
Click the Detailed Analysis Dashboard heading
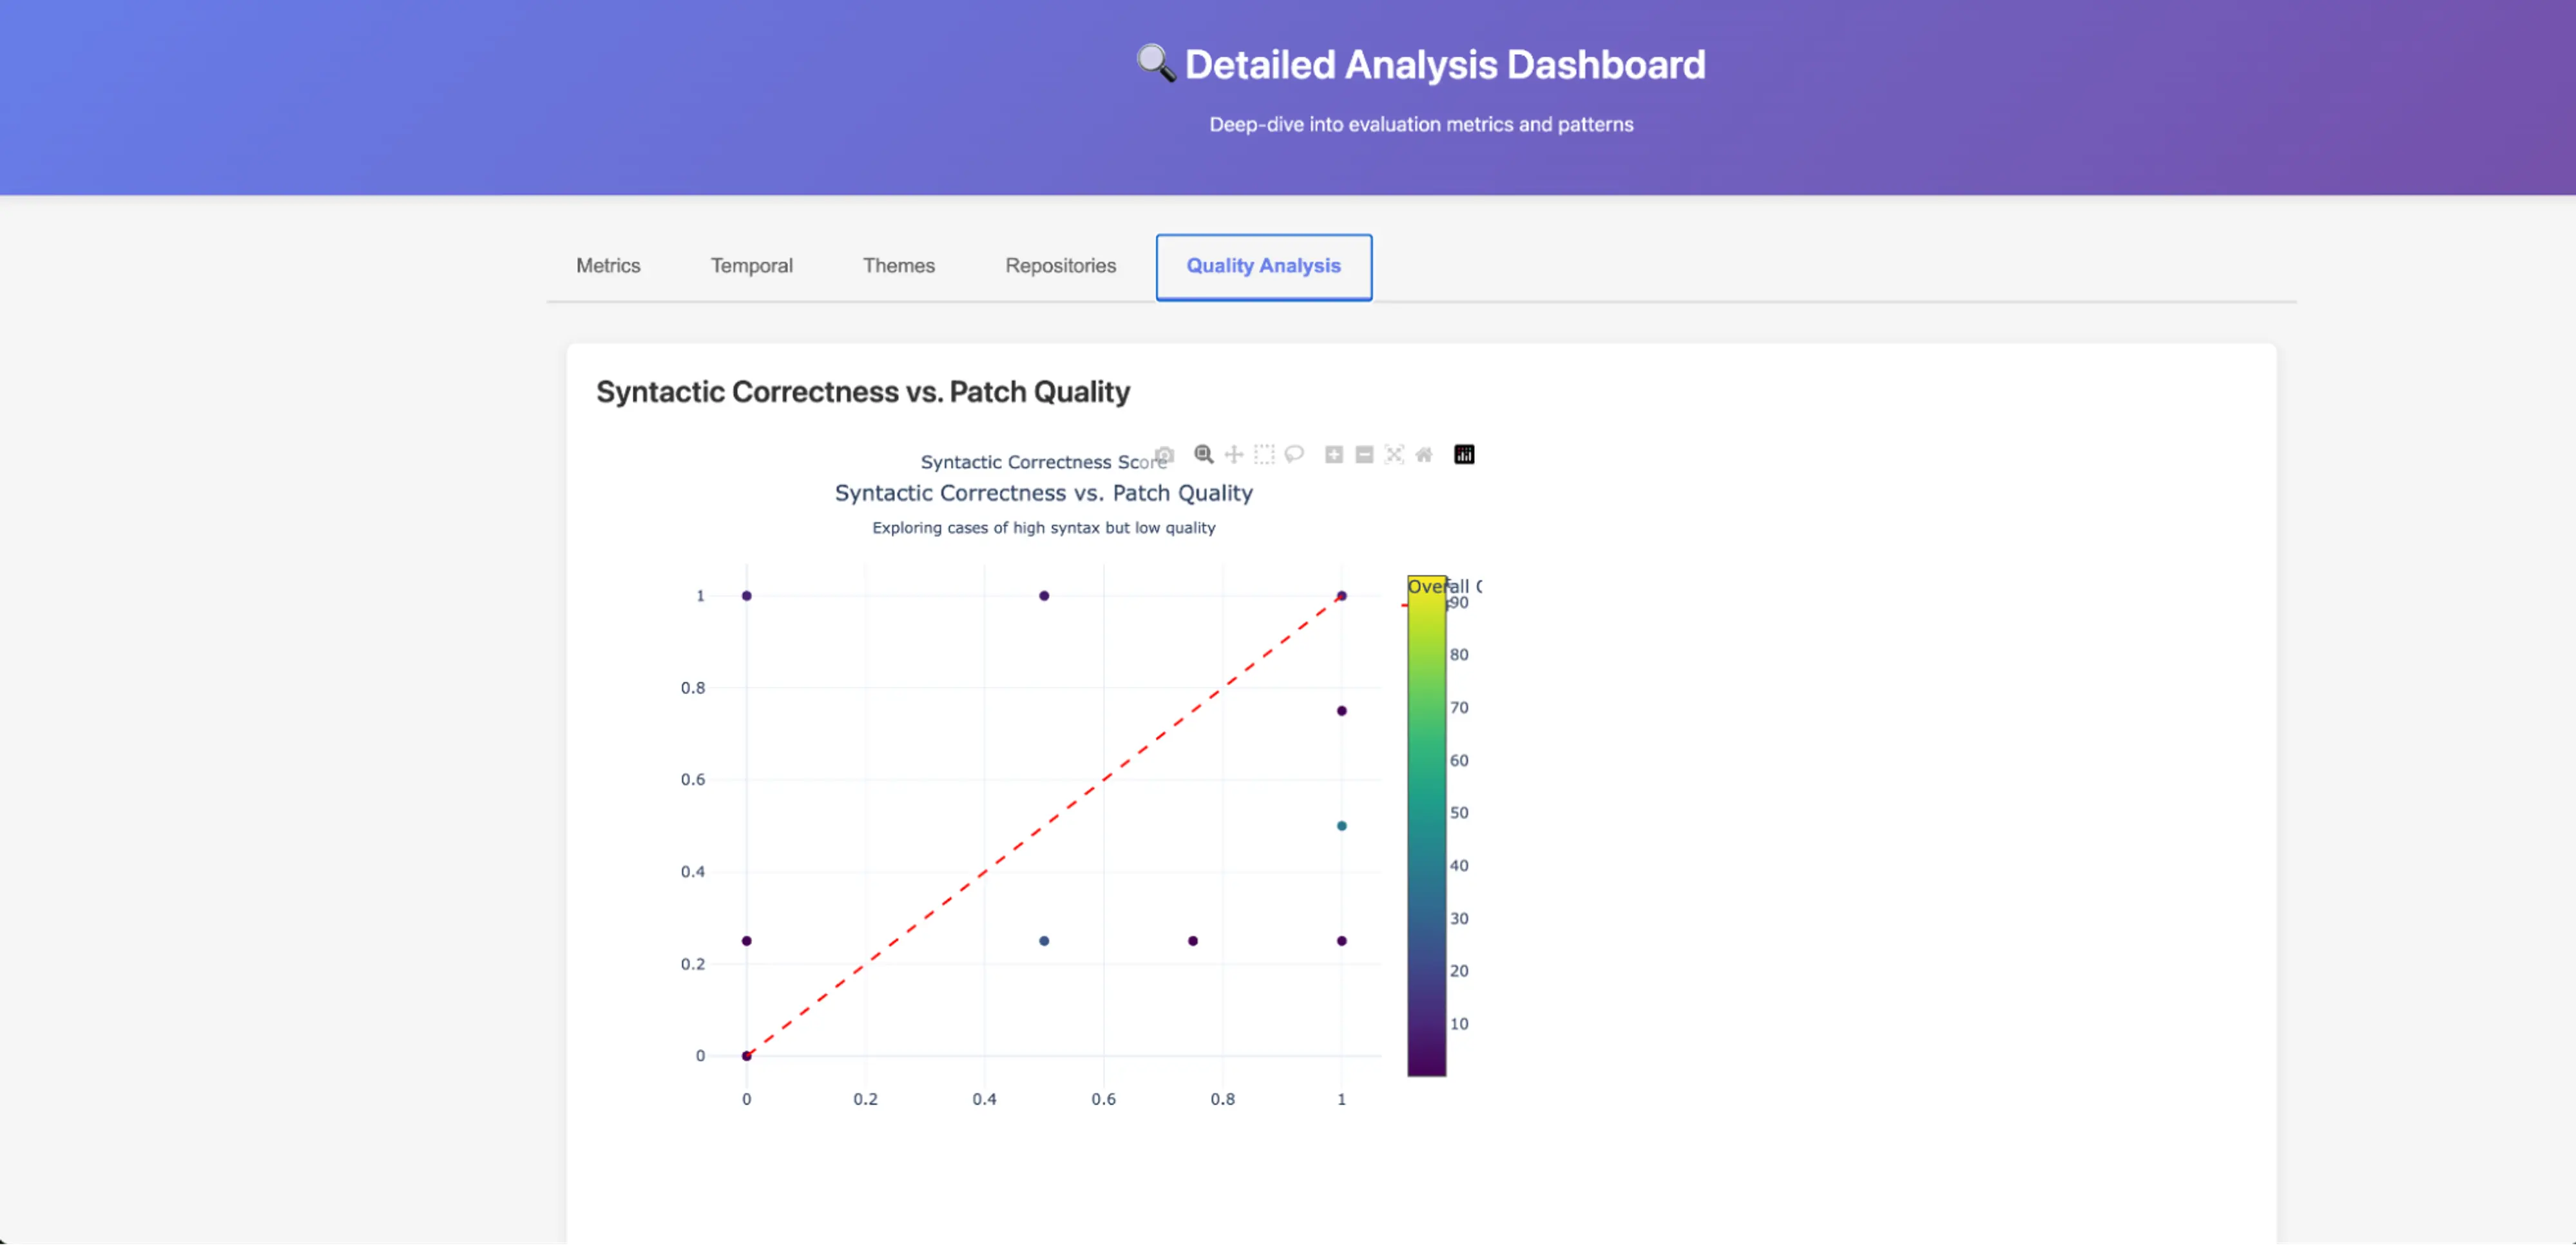(x=1444, y=65)
